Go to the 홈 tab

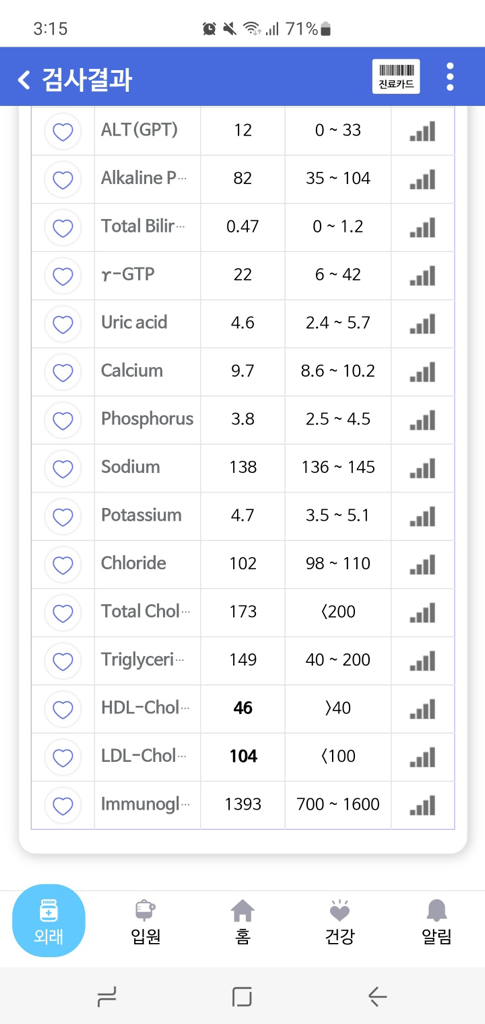[242, 922]
